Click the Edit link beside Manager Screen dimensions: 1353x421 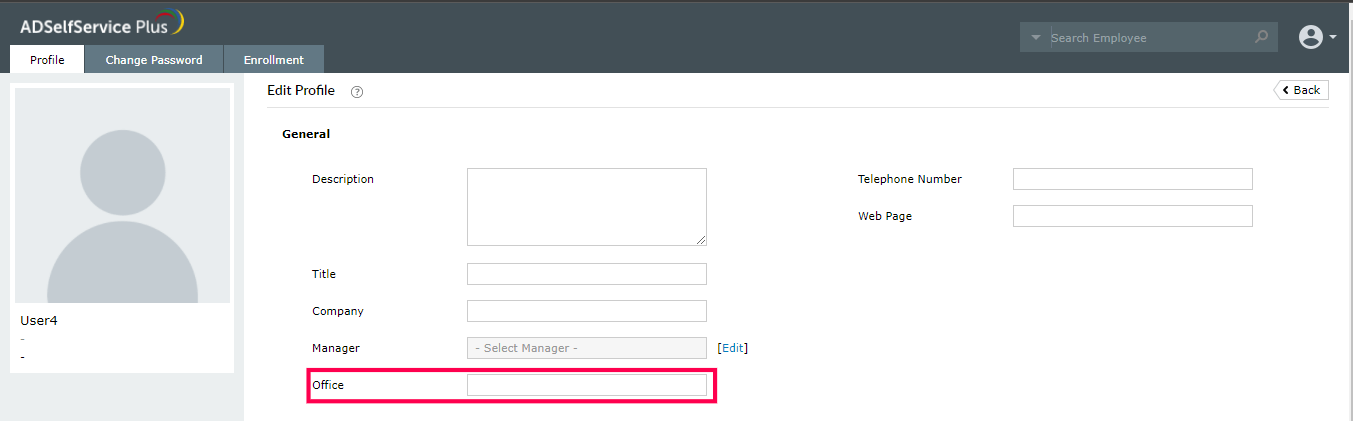[x=733, y=348]
